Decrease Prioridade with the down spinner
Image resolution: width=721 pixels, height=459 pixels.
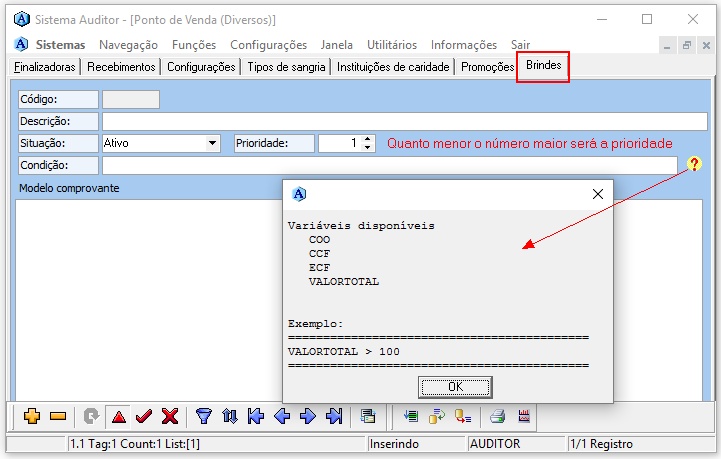coord(367,147)
